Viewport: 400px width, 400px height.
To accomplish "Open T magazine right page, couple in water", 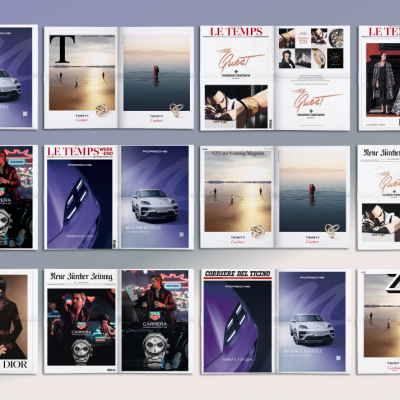I will (157, 78).
